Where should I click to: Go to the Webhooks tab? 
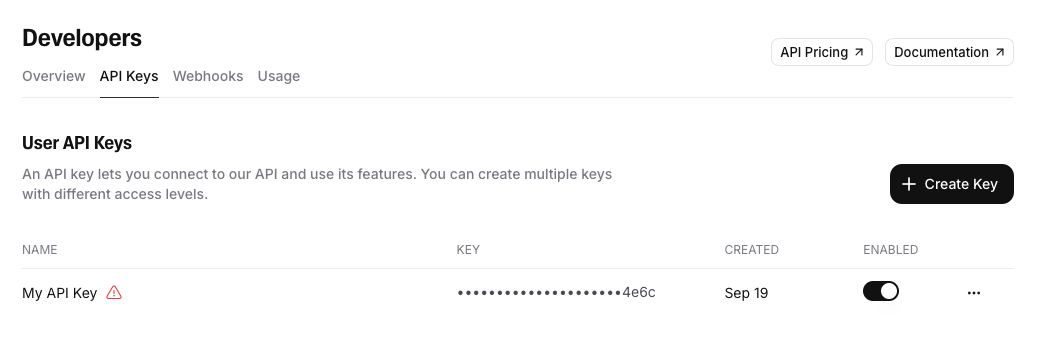tap(208, 76)
